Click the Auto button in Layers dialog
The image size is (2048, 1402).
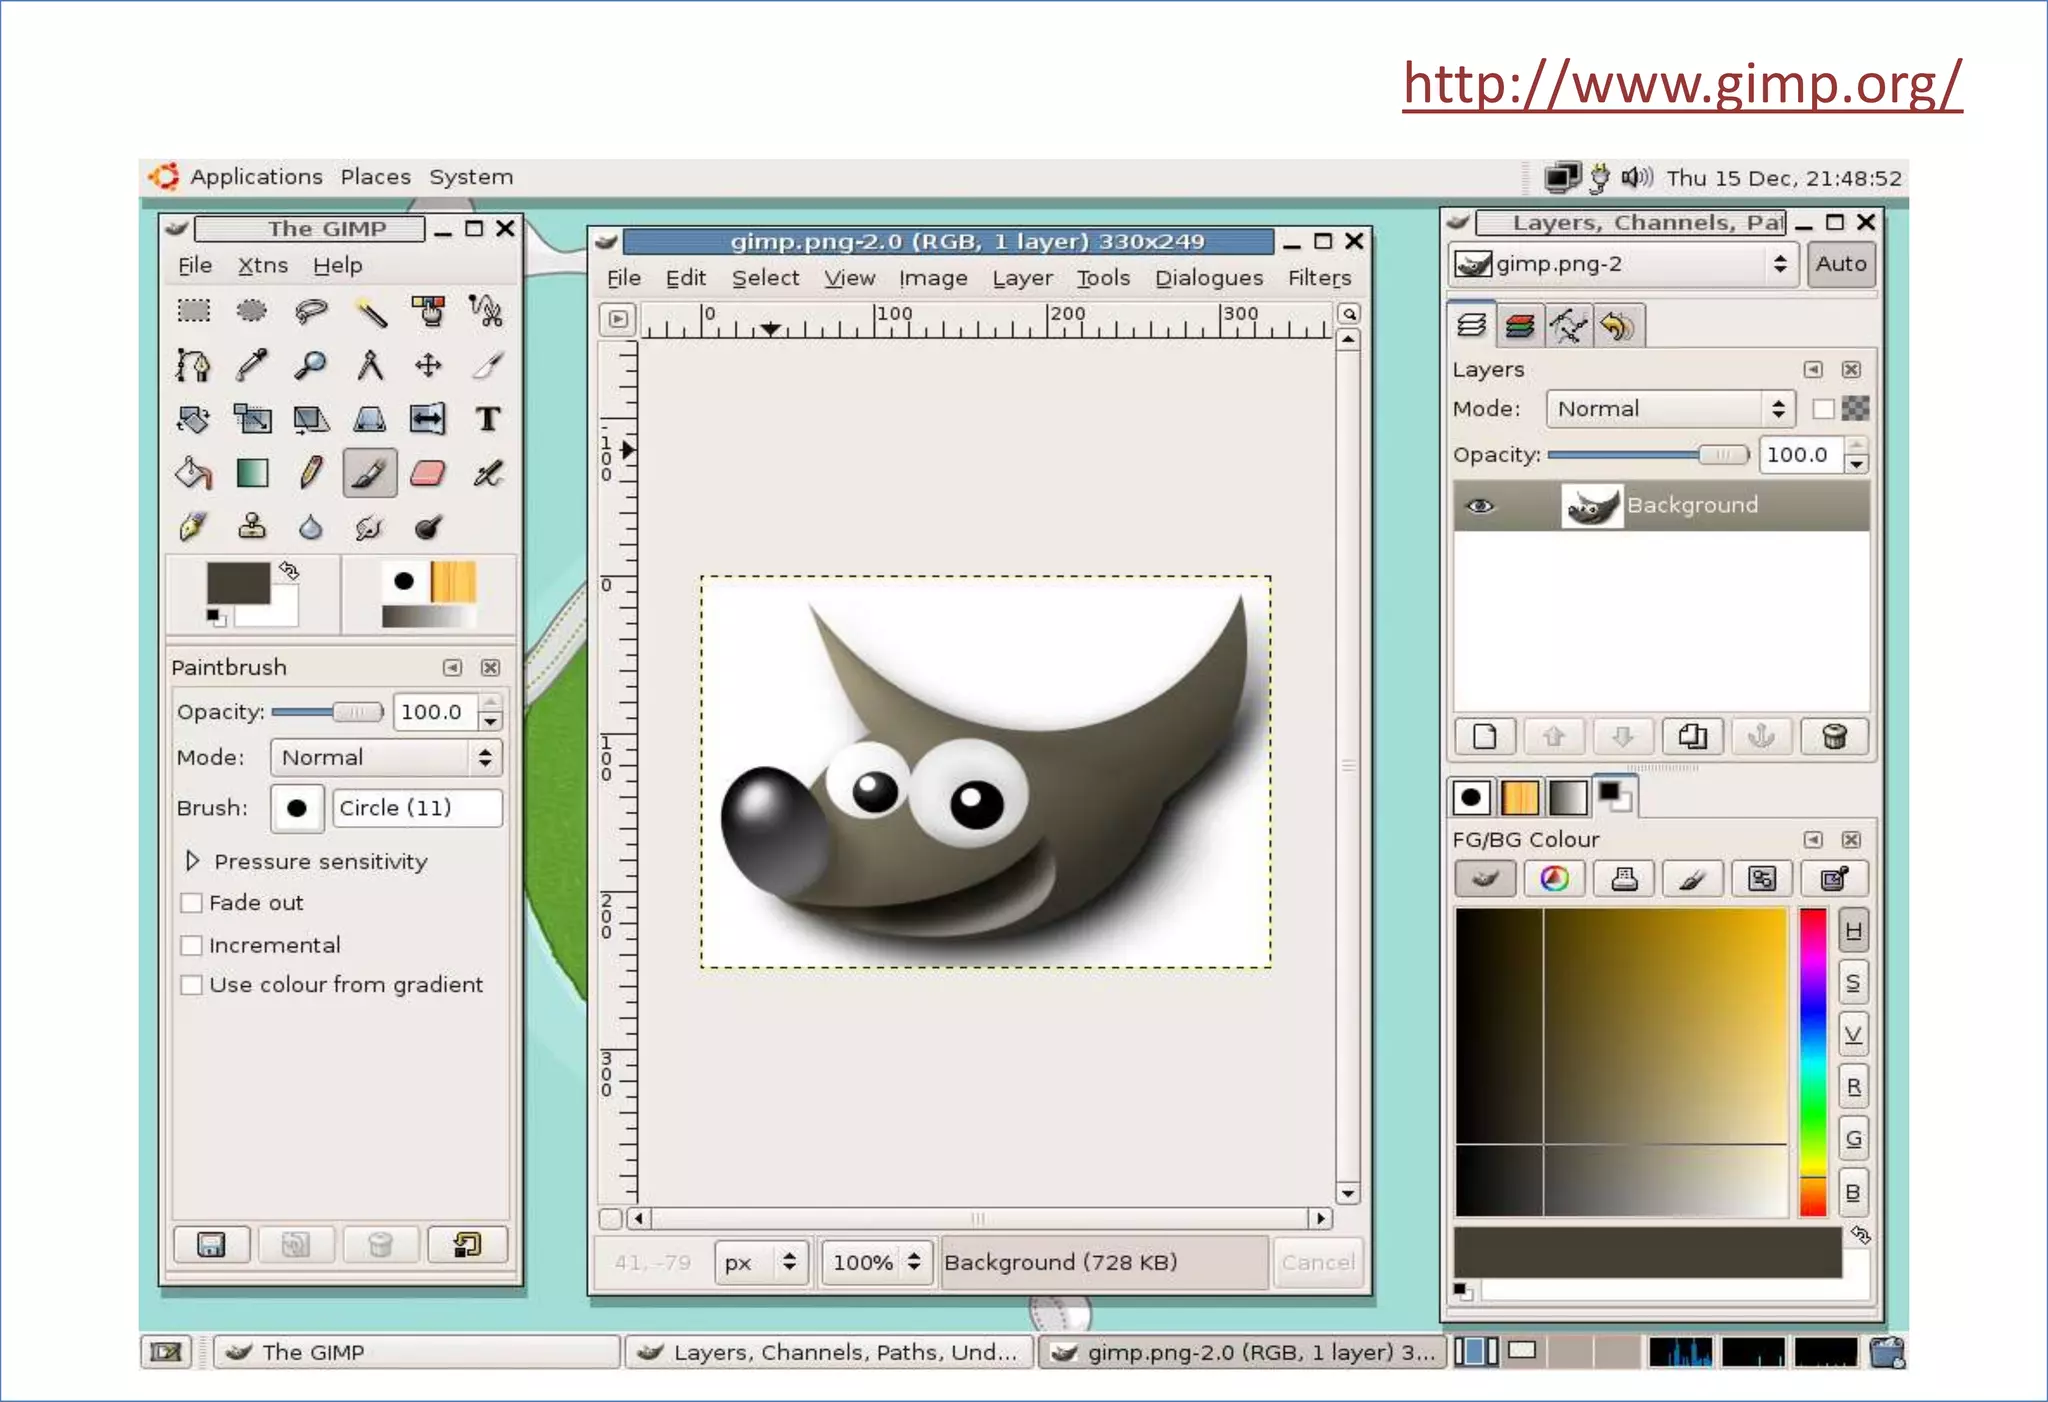(x=1841, y=264)
